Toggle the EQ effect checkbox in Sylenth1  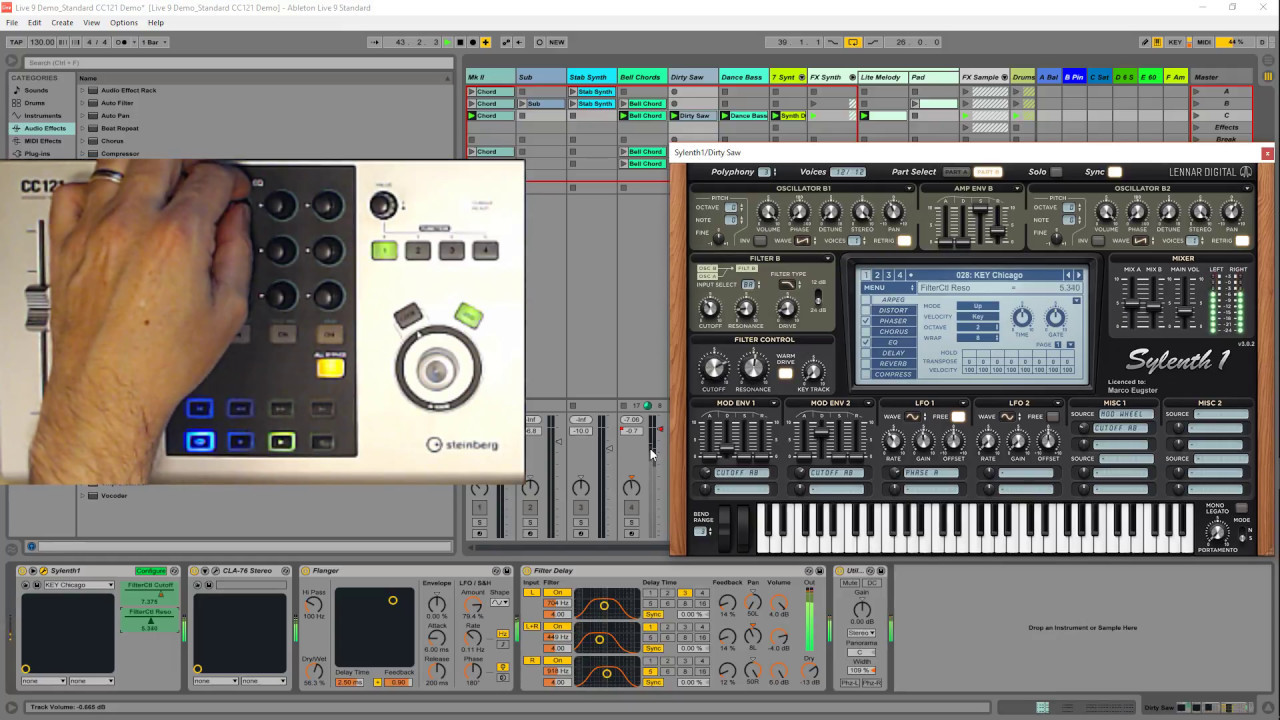tap(866, 343)
